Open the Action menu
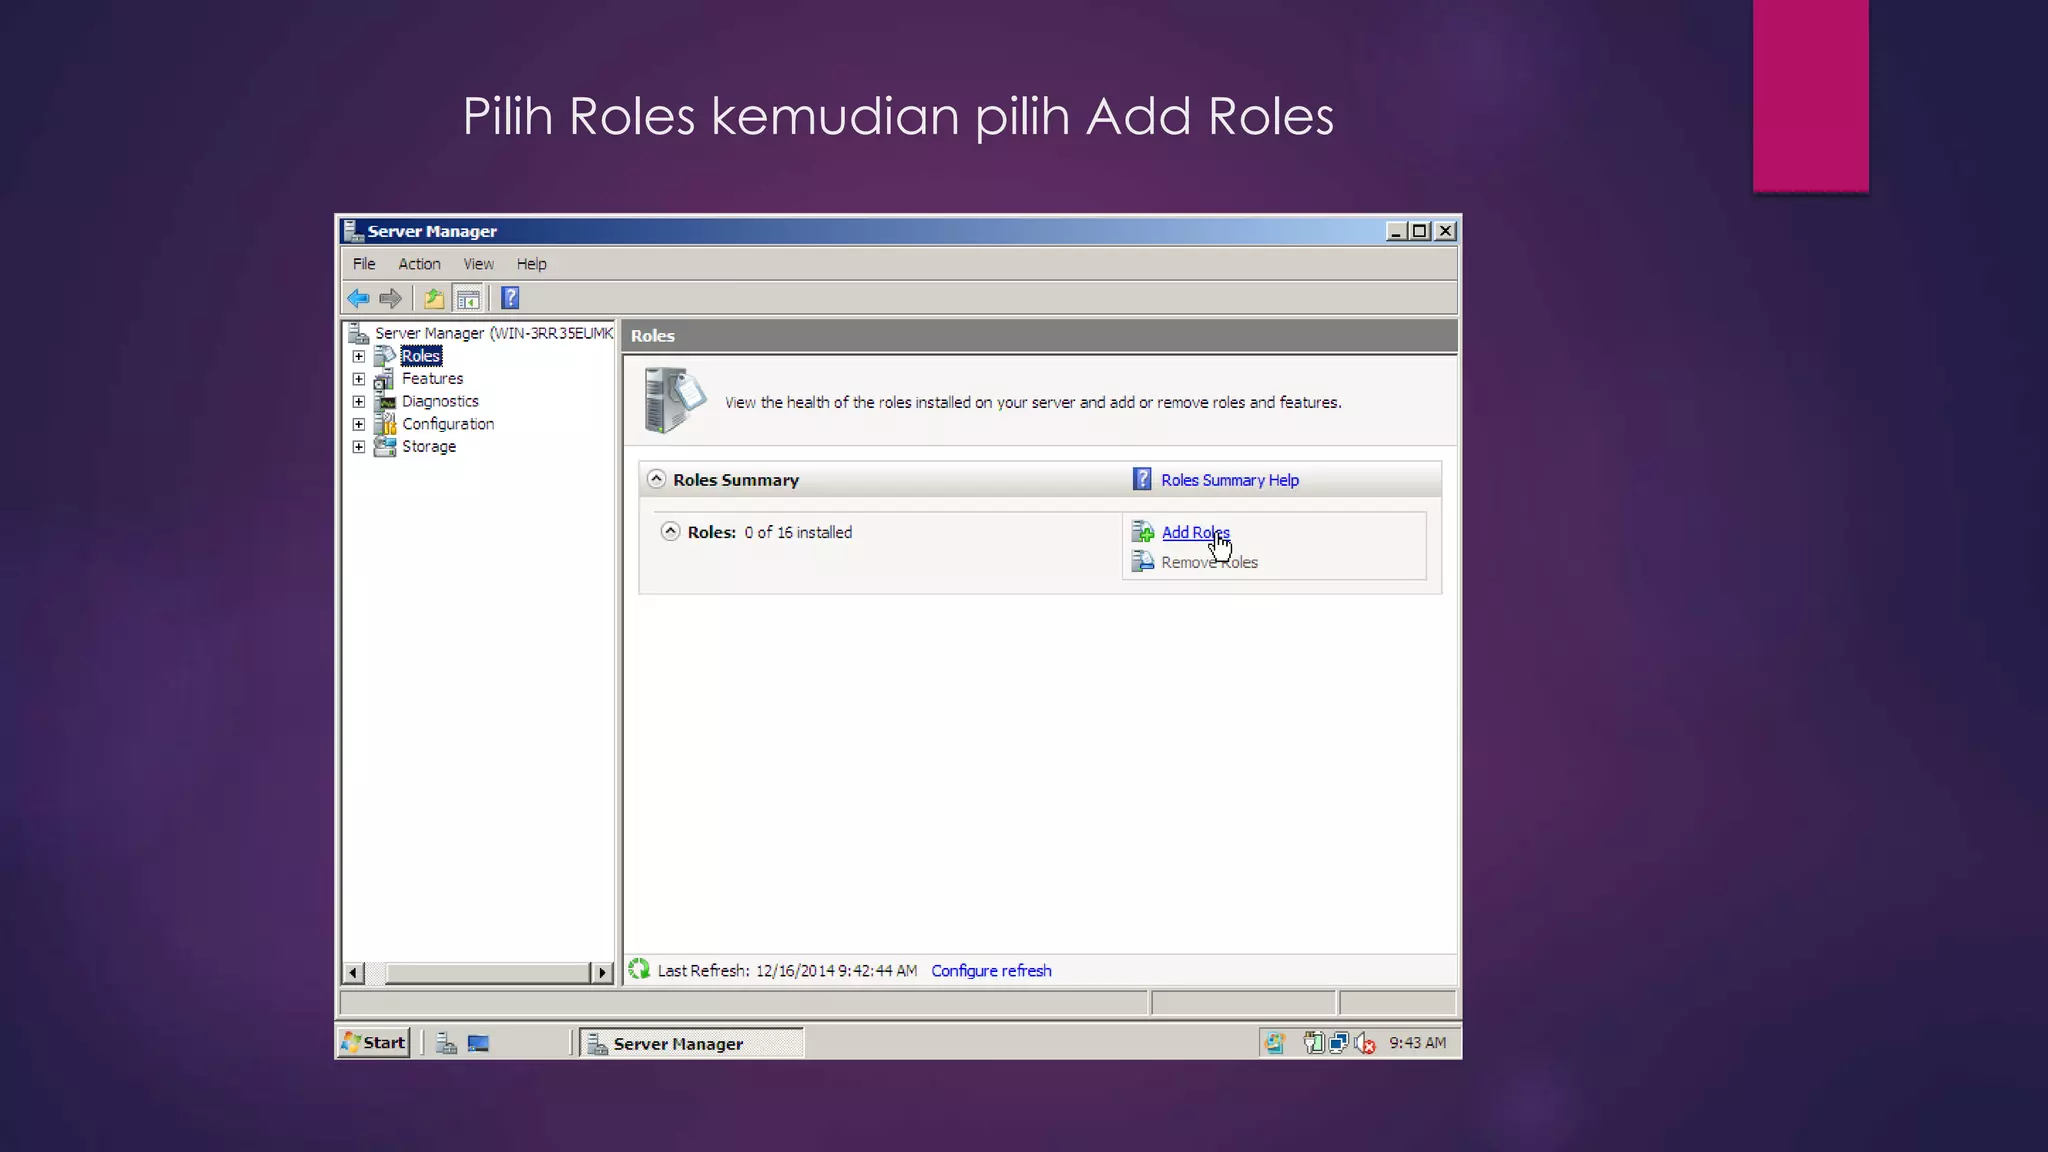Image resolution: width=2048 pixels, height=1152 pixels. point(419,264)
